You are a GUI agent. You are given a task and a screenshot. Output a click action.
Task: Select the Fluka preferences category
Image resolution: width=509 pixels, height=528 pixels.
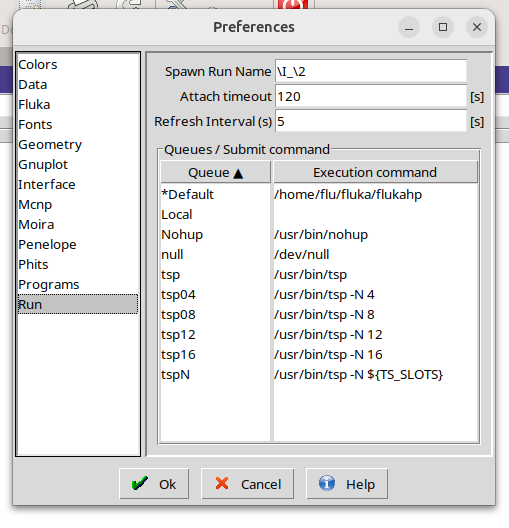point(34,105)
